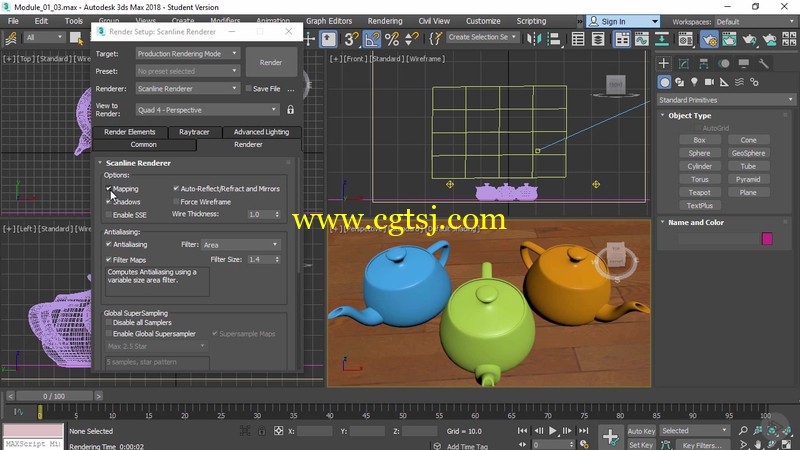Enable the Save File checkbox

pyautogui.click(x=248, y=88)
